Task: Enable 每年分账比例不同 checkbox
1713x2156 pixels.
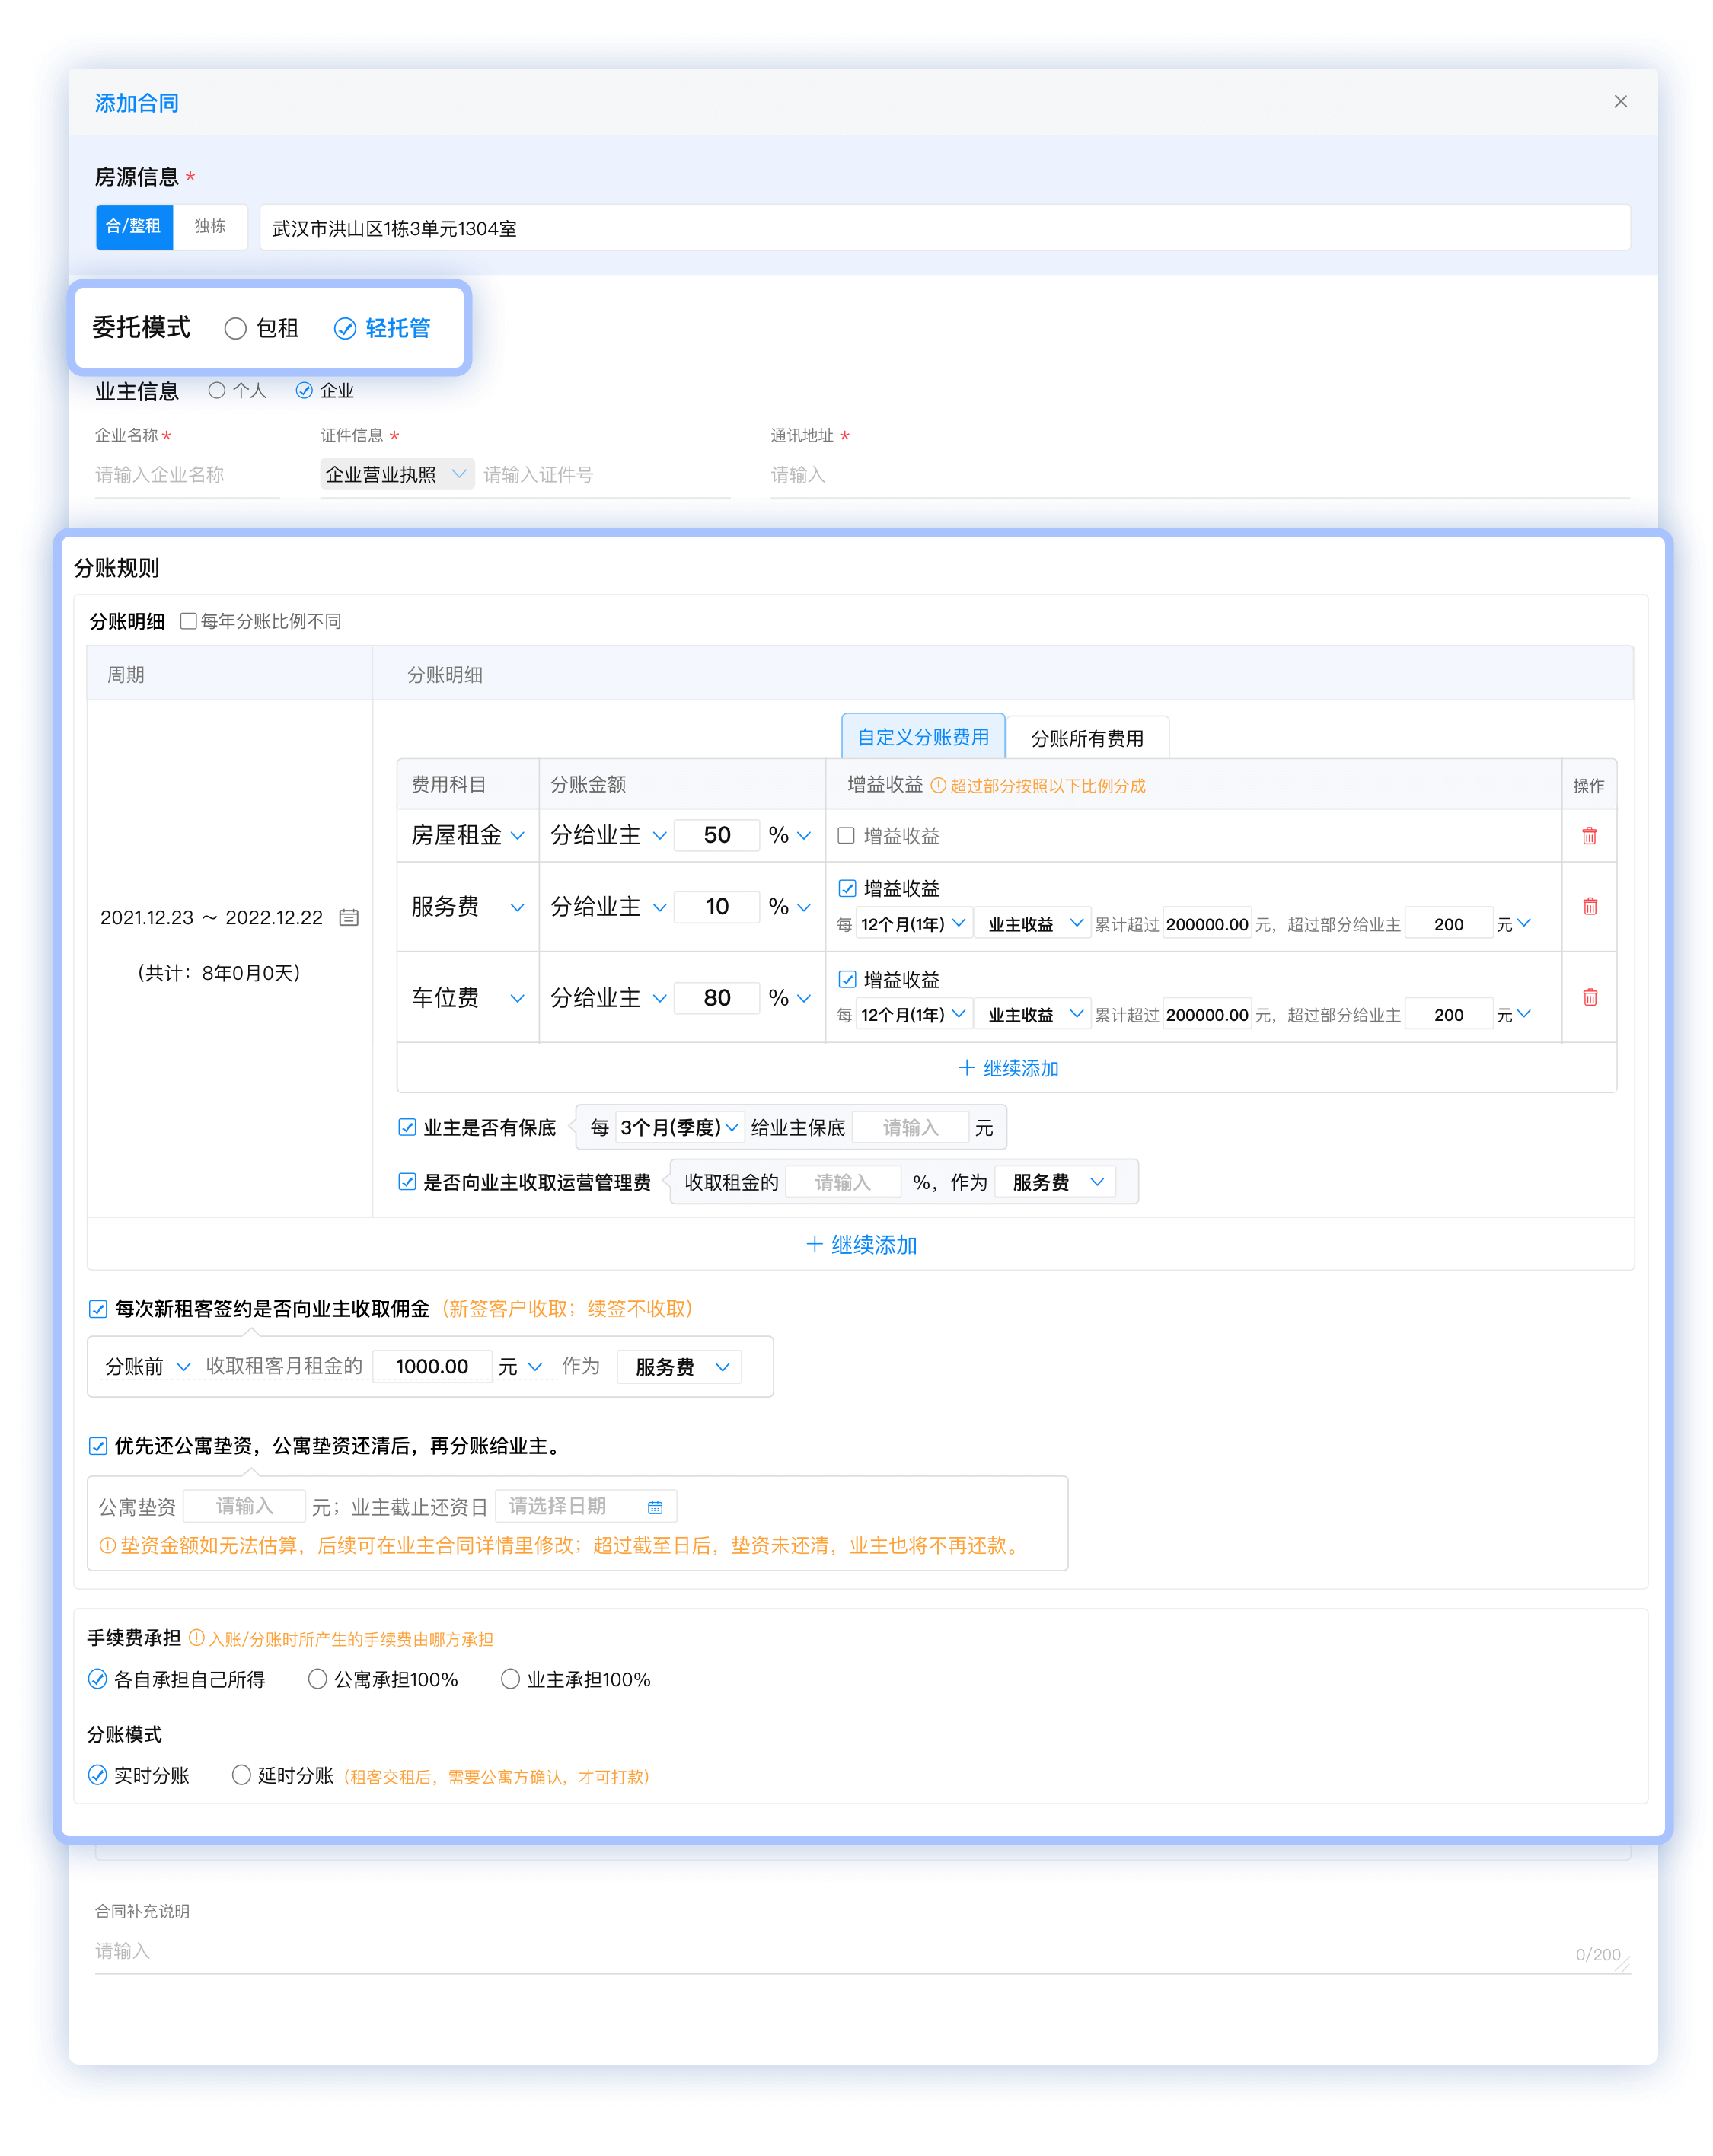Action: coord(188,621)
